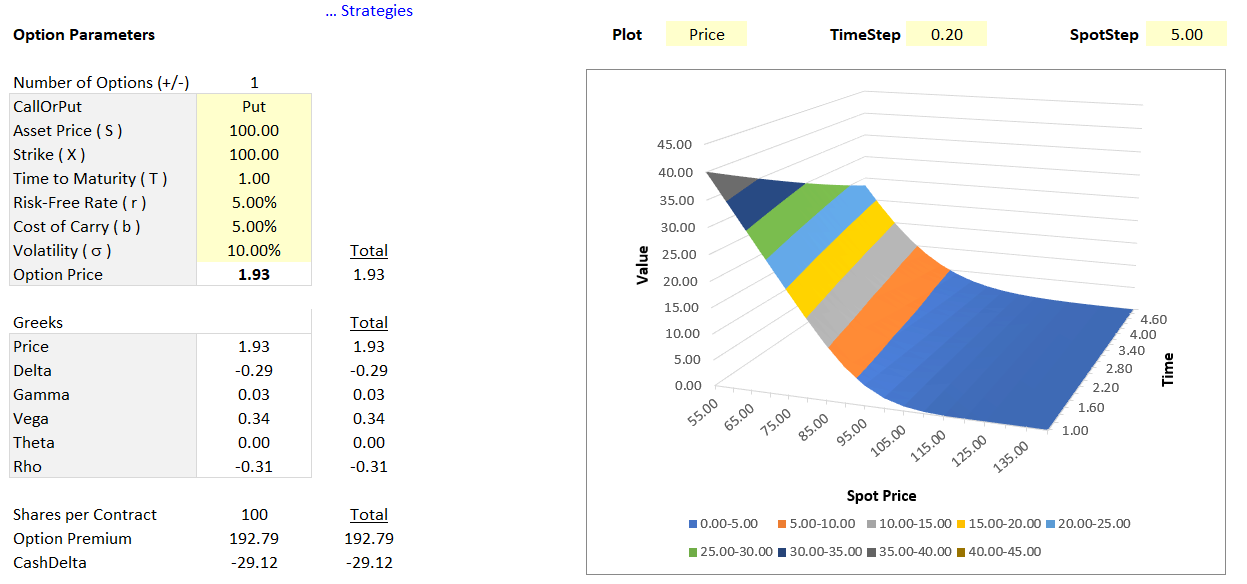Open the Strategies link

pyautogui.click(x=369, y=11)
